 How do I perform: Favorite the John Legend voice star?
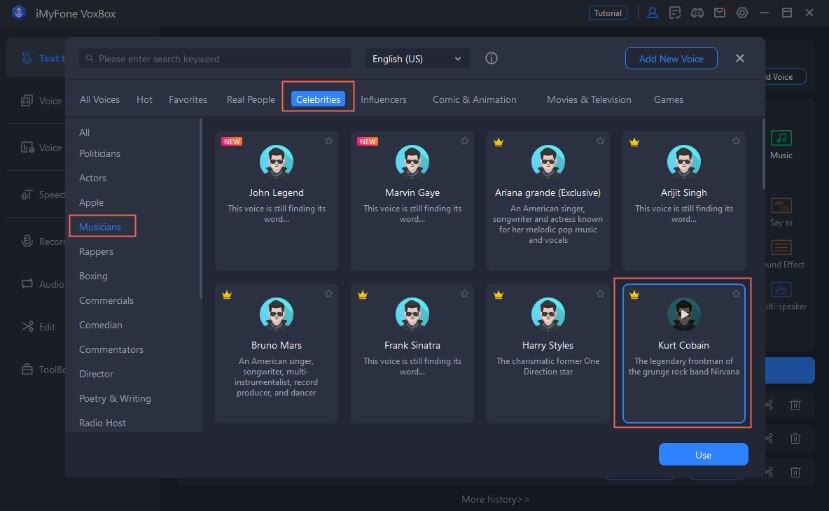(329, 141)
